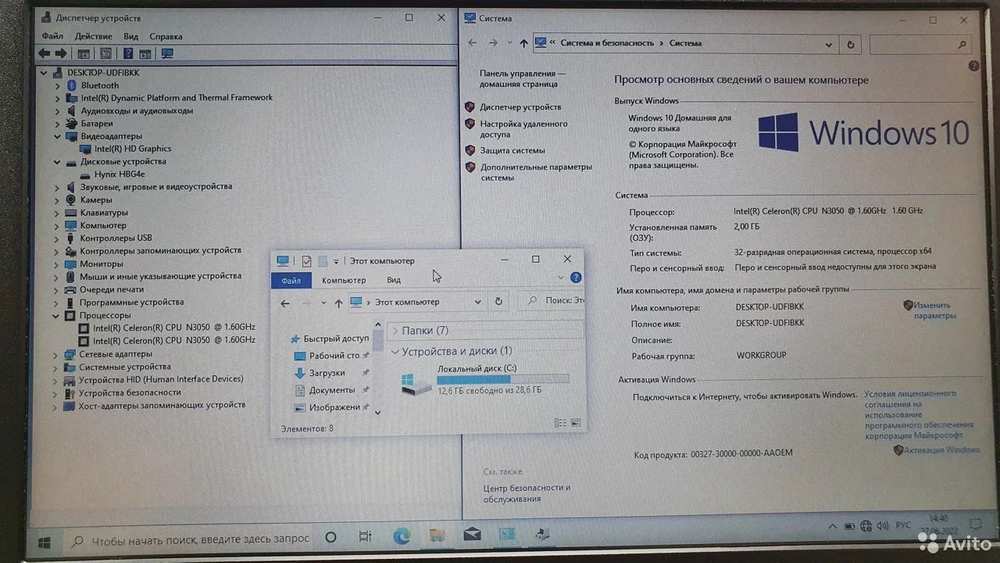Screen dimensions: 1000x563
Task: Select Intel(R) HD Graphics device
Action: pos(133,149)
